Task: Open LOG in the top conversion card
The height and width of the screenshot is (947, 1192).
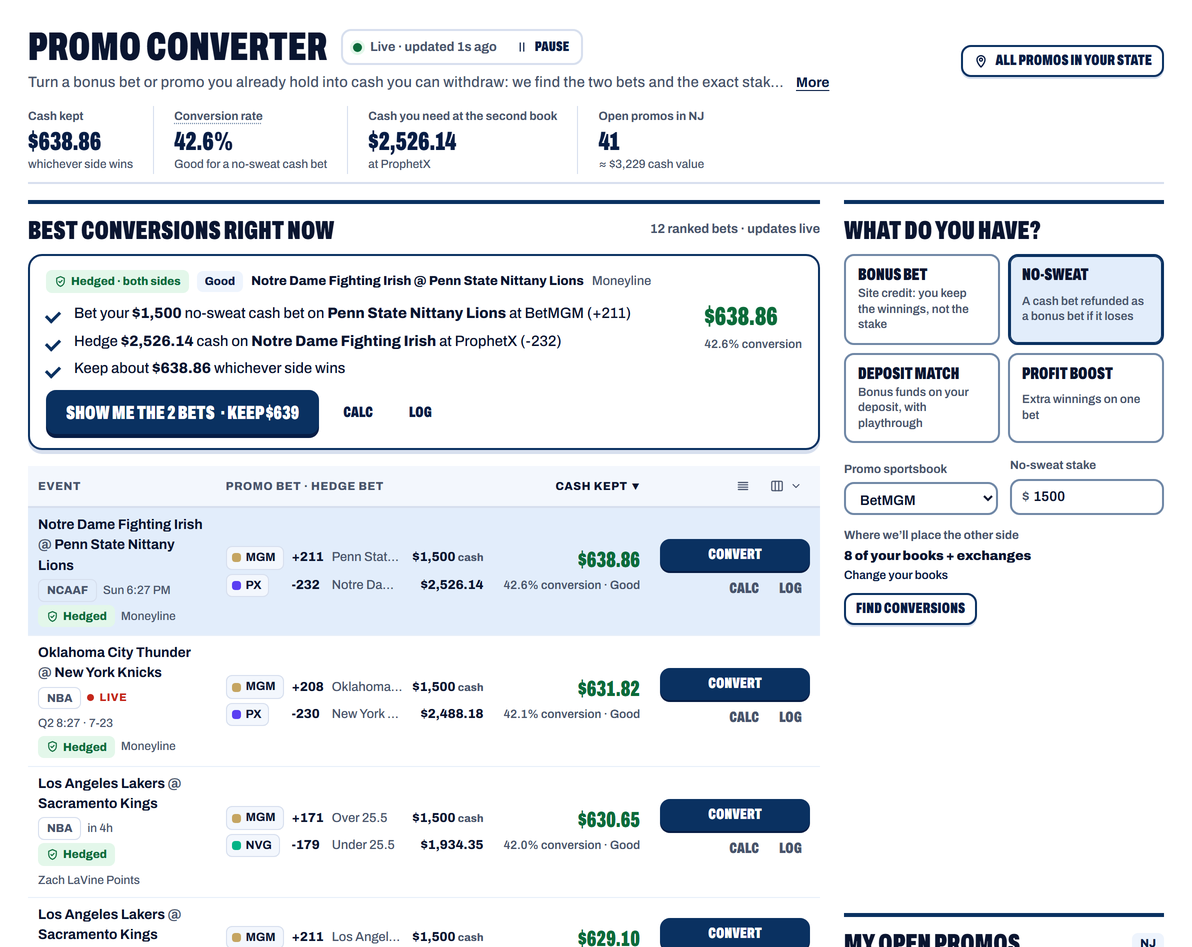Action: point(420,412)
